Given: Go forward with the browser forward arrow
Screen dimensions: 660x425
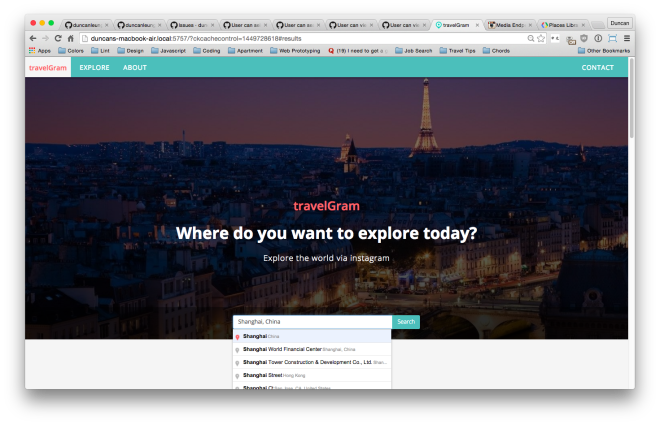Looking at the screenshot, I should 45,38.
